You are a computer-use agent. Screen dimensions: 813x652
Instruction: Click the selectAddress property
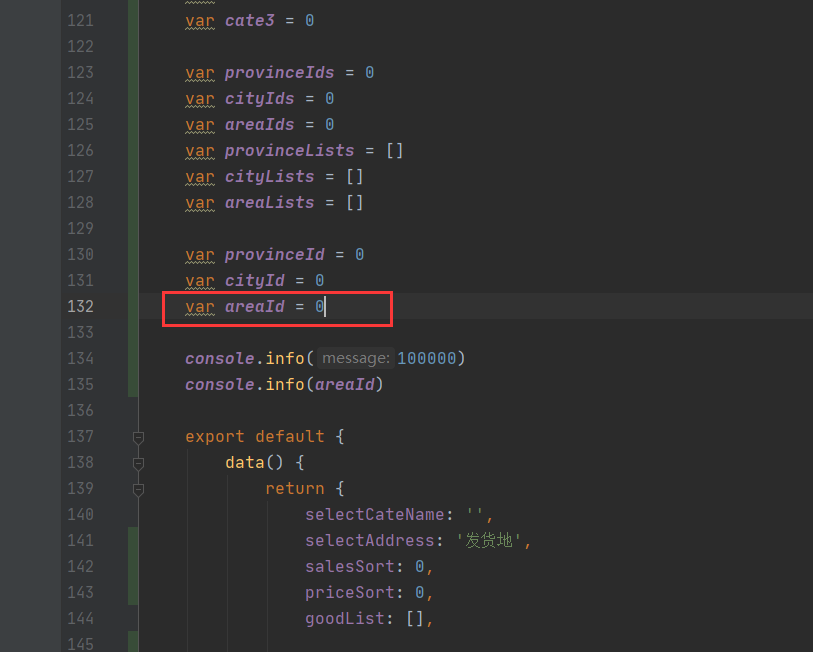[369, 540]
